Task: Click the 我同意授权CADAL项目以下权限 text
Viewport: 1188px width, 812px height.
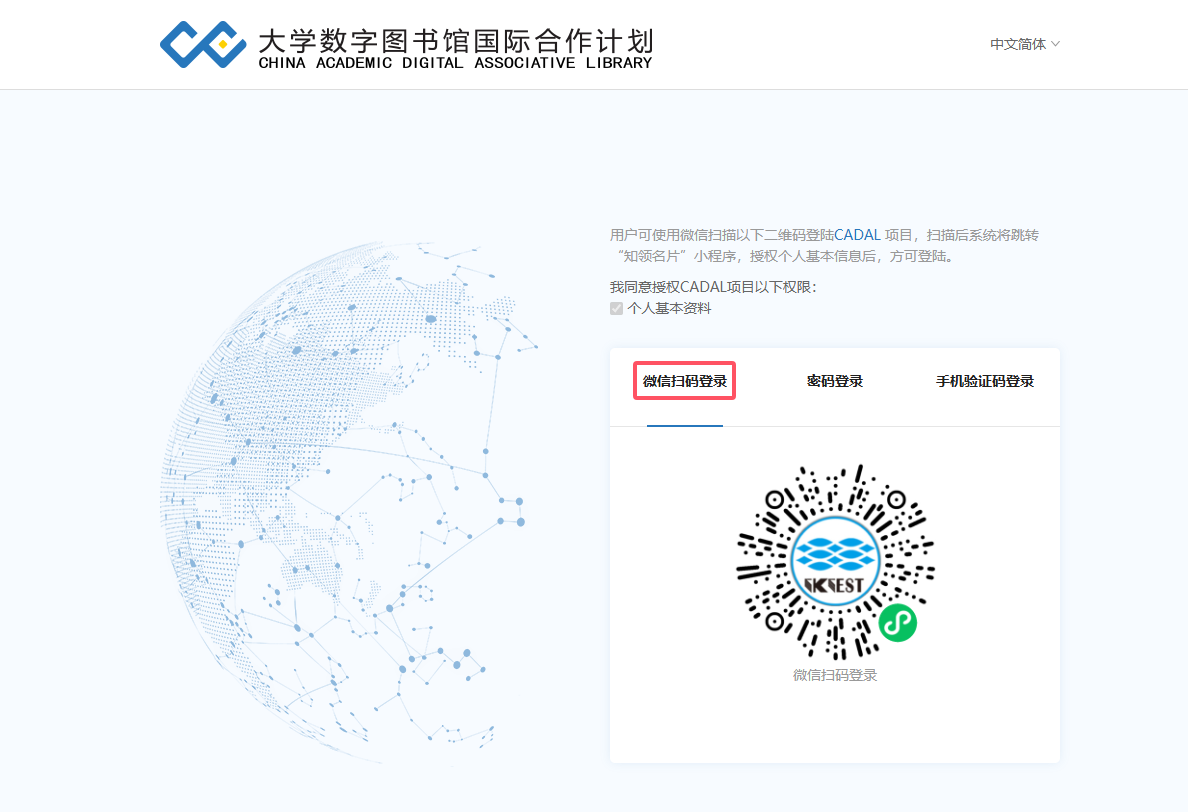Action: (713, 287)
